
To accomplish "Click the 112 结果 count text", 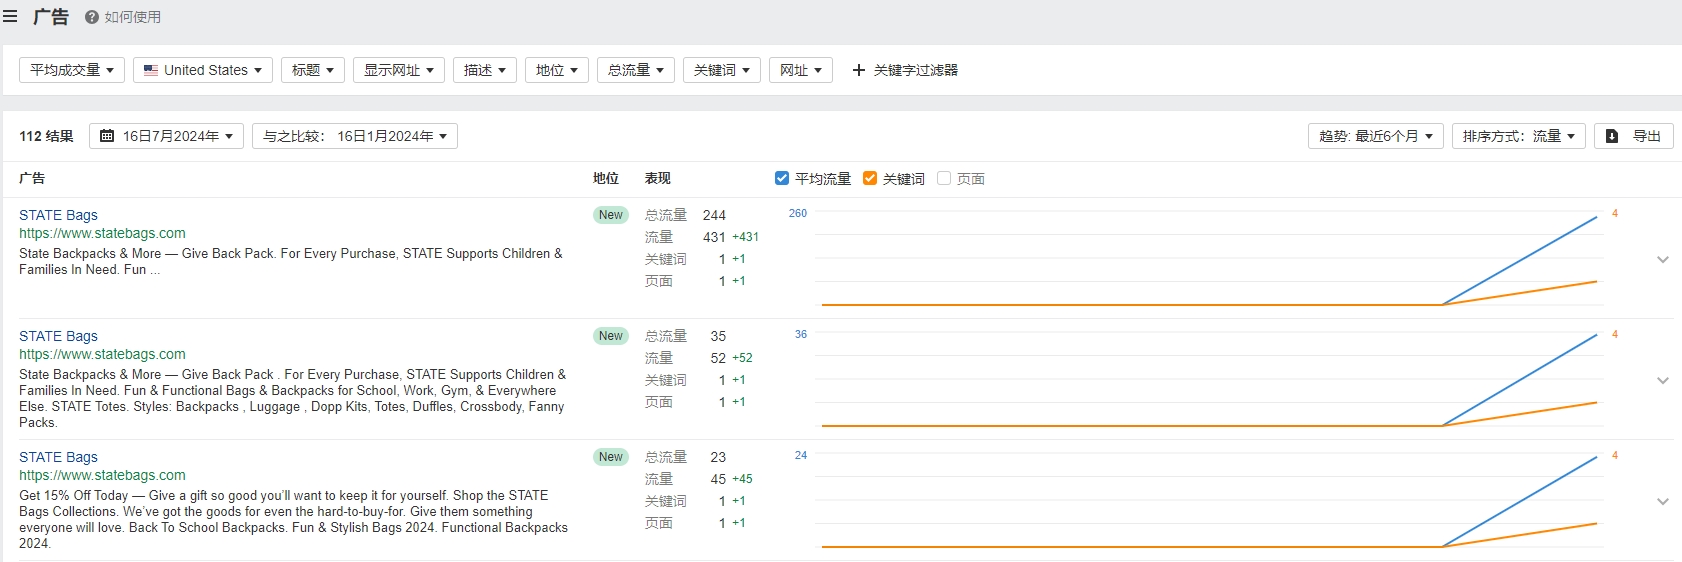I will tap(46, 136).
